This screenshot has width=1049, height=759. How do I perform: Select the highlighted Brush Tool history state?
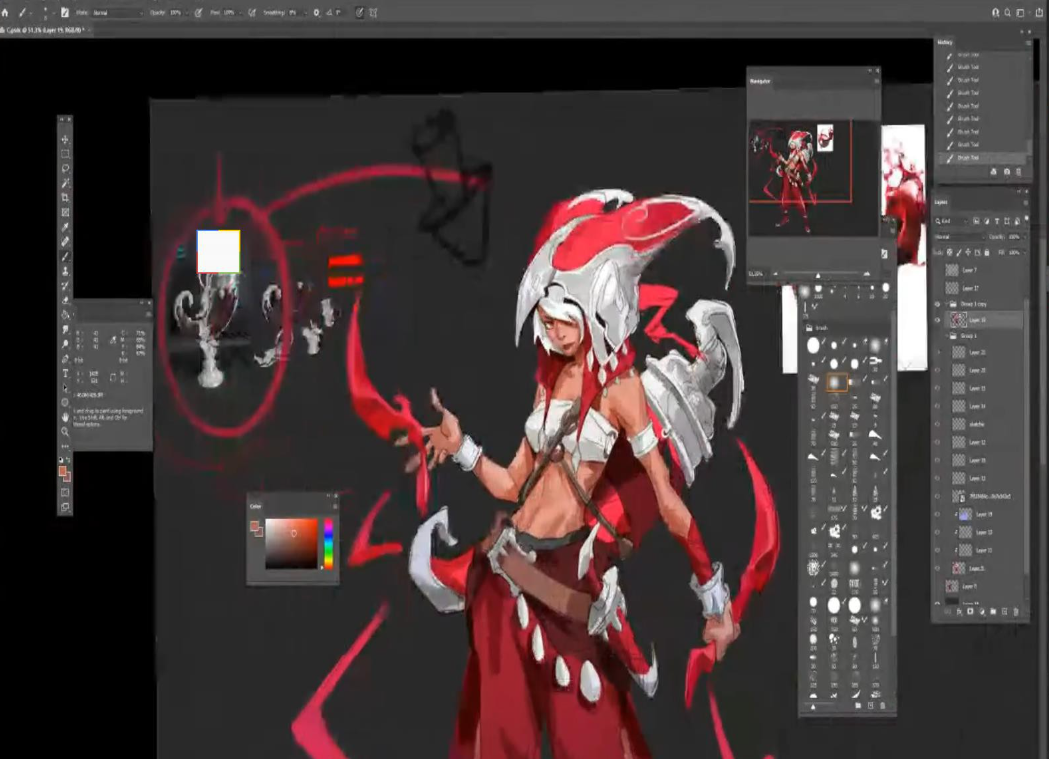pyautogui.click(x=983, y=158)
